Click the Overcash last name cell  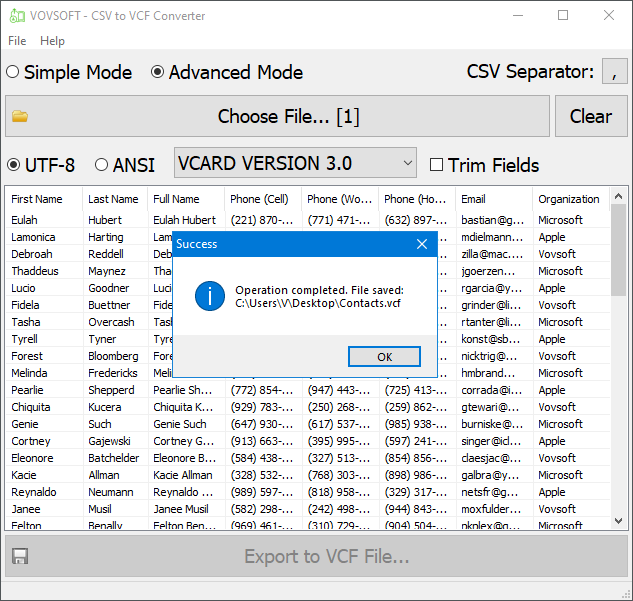tap(111, 322)
